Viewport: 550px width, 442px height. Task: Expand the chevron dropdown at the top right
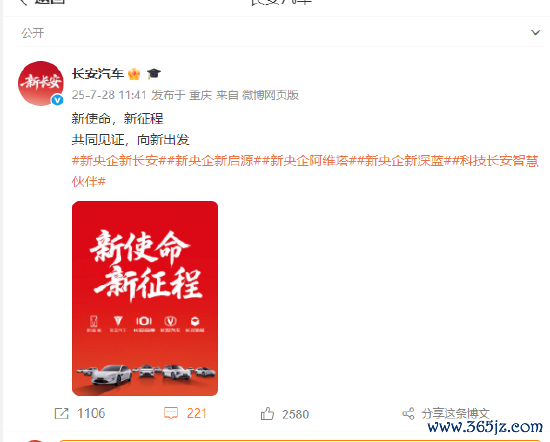535,33
